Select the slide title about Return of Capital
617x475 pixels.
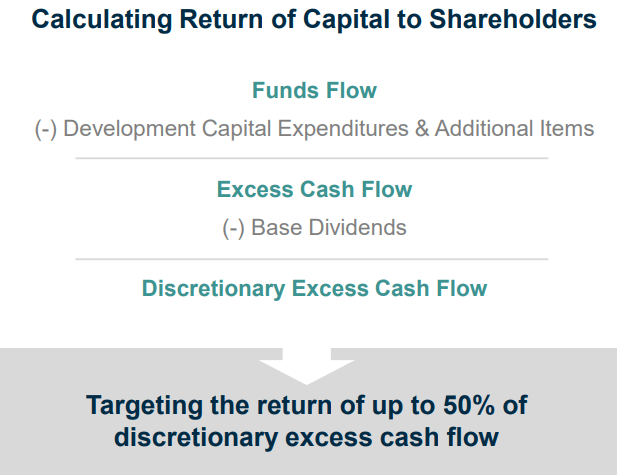[x=314, y=20]
